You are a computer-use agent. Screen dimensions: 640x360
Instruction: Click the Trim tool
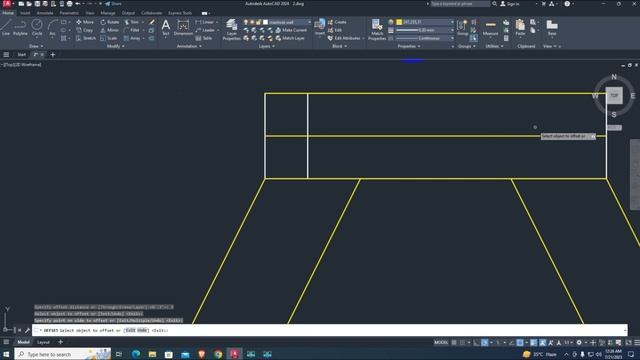(x=131, y=22)
